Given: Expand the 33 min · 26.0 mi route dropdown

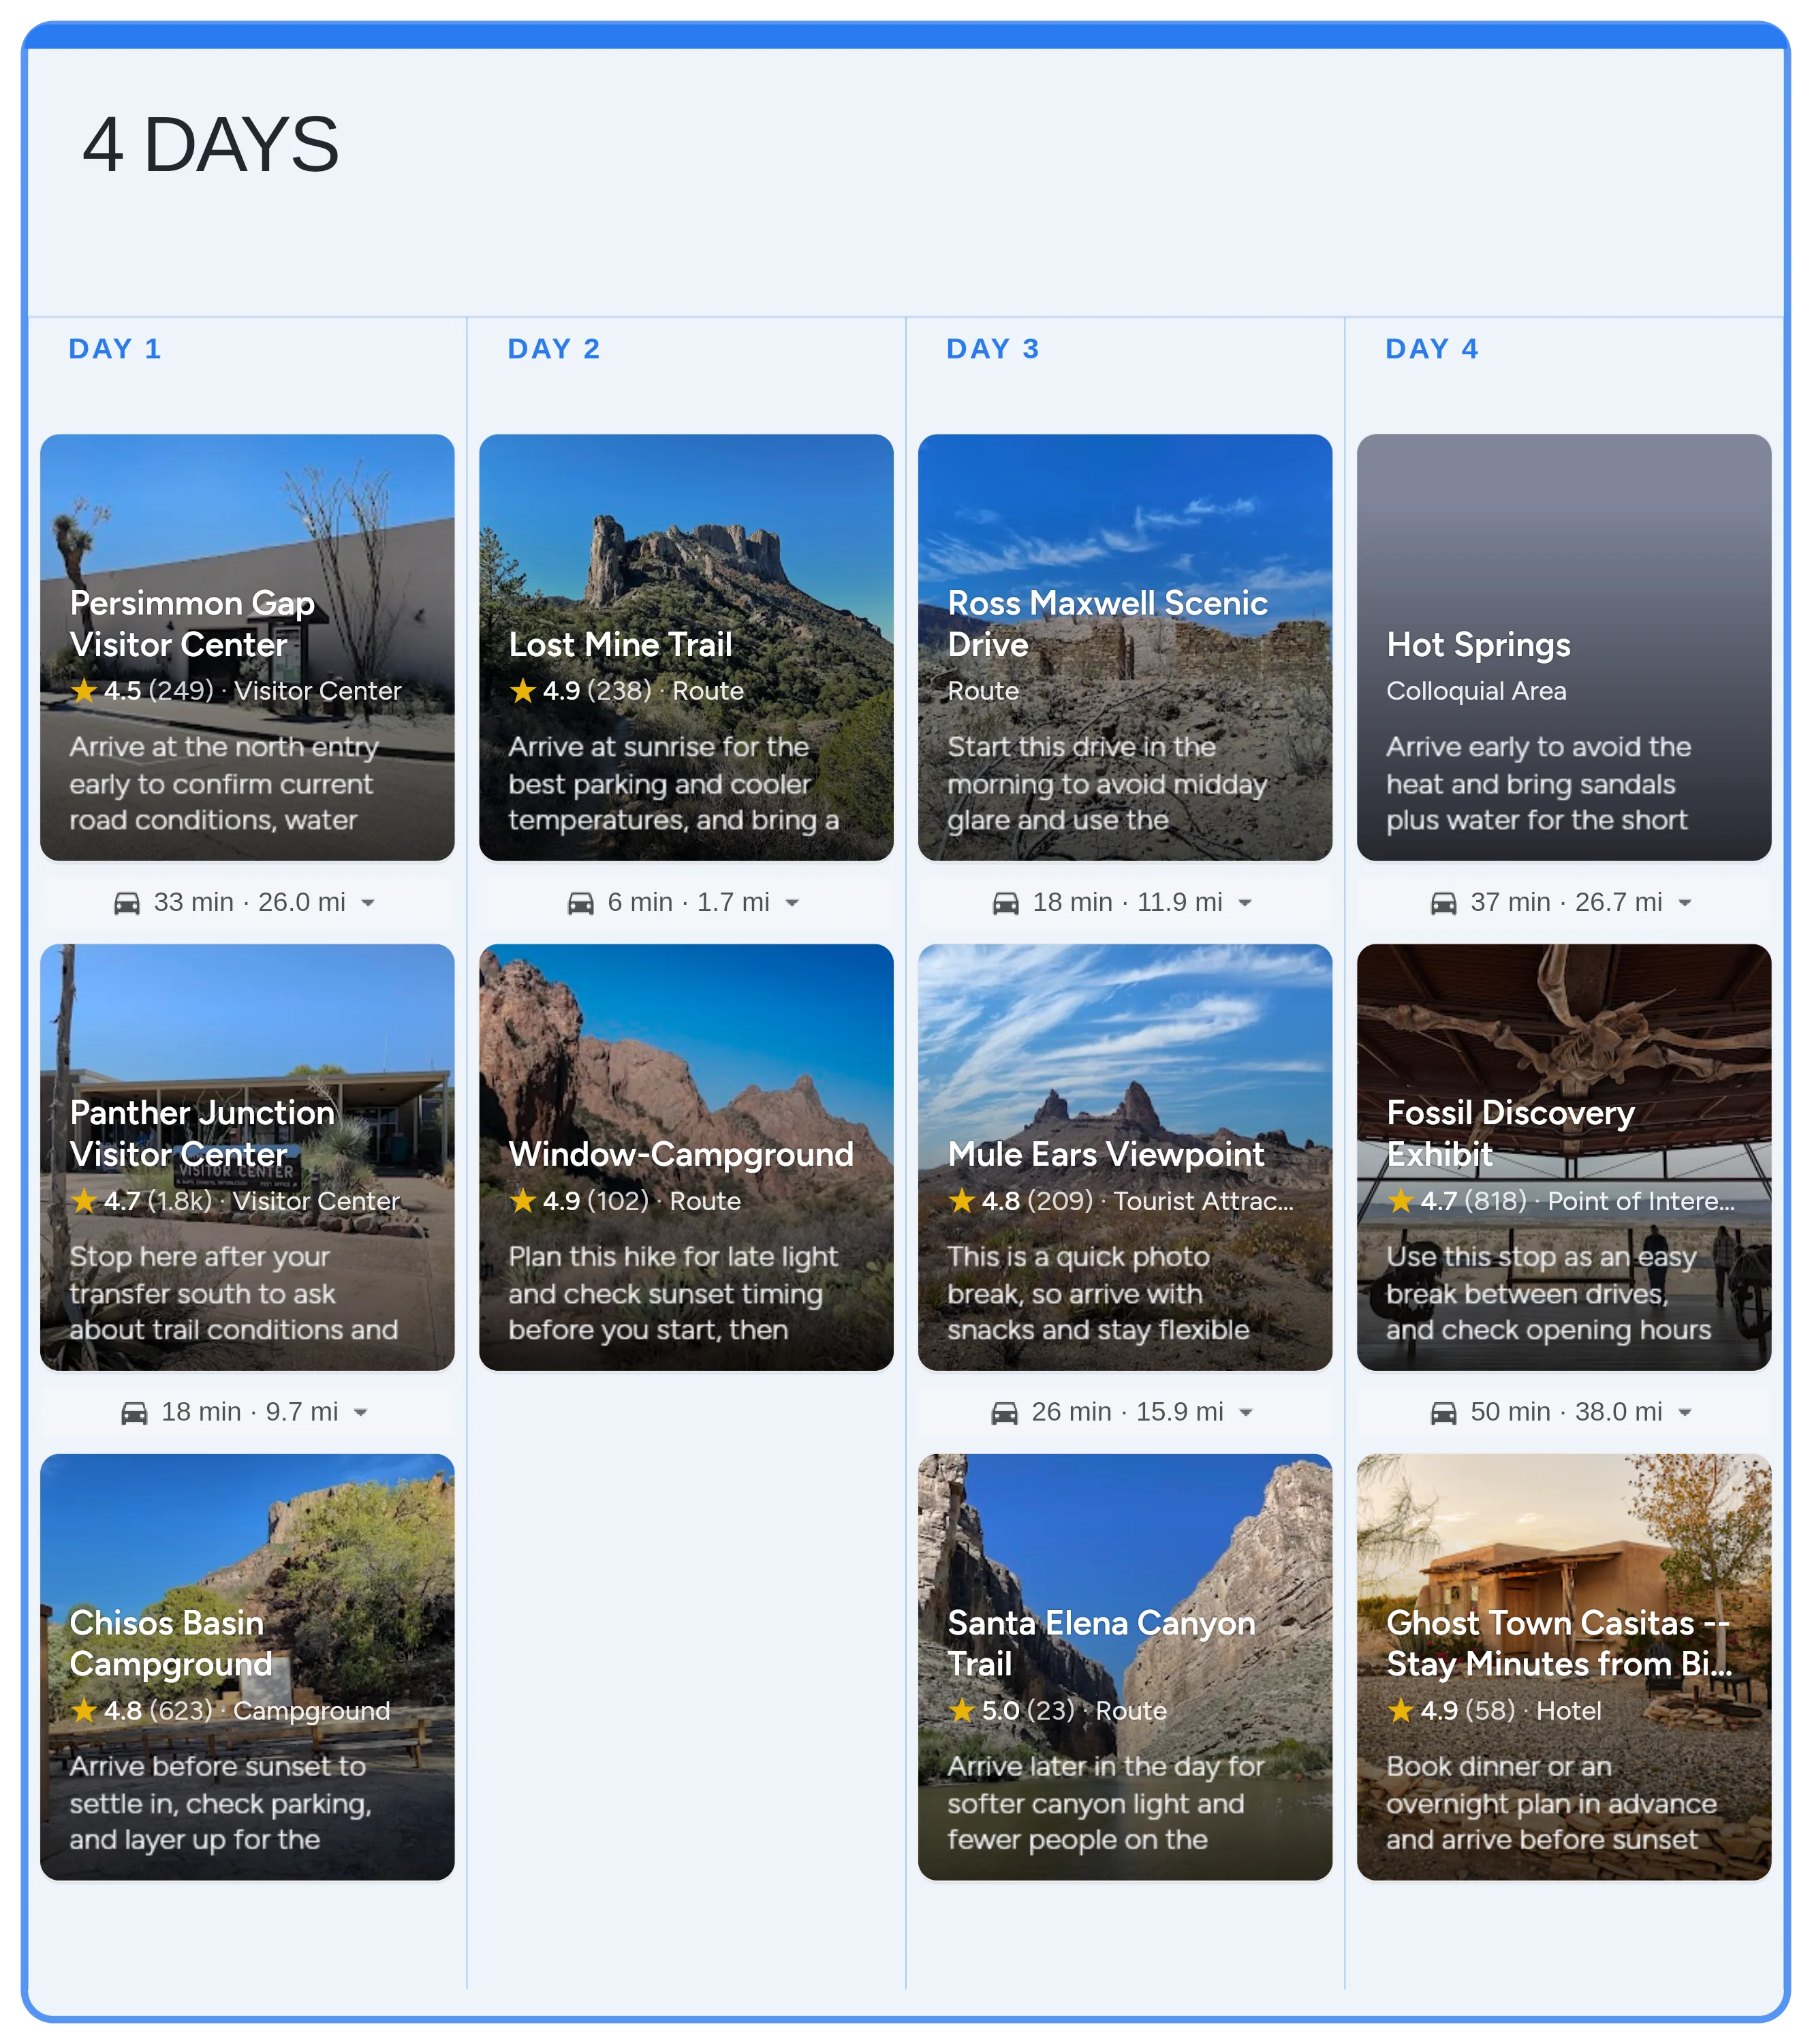Looking at the screenshot, I should [x=368, y=903].
